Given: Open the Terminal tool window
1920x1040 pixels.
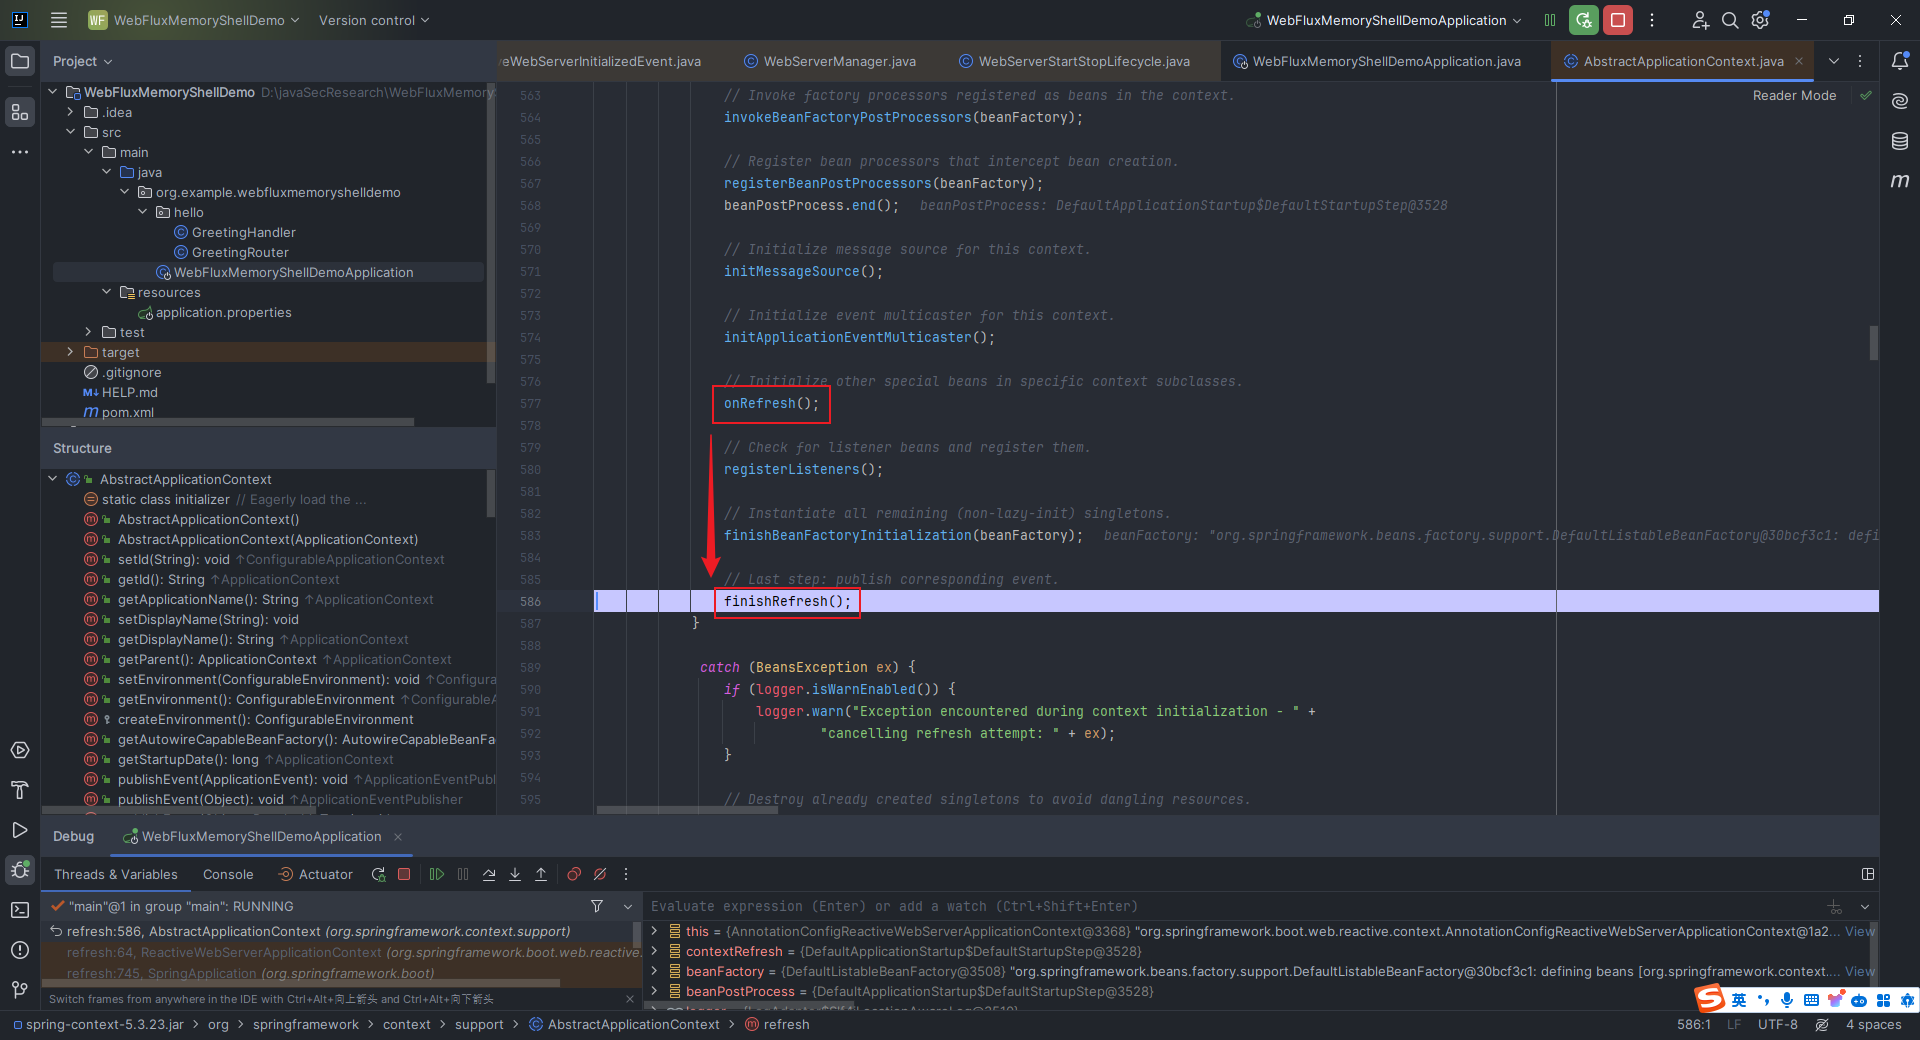Looking at the screenshot, I should (x=20, y=910).
